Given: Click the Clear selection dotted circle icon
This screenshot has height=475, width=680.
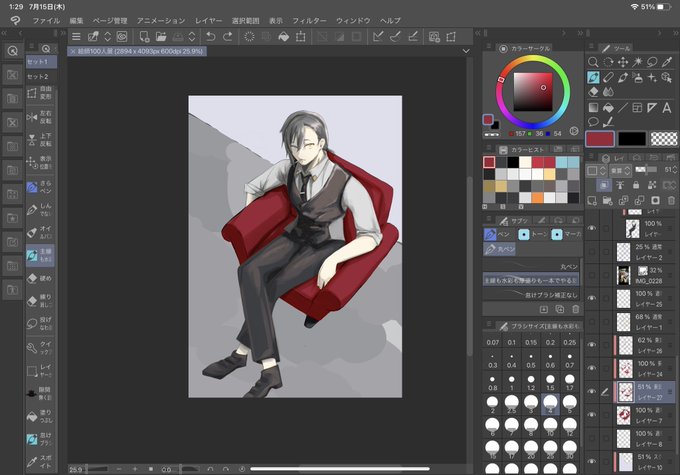Looking at the screenshot, I should (x=249, y=37).
